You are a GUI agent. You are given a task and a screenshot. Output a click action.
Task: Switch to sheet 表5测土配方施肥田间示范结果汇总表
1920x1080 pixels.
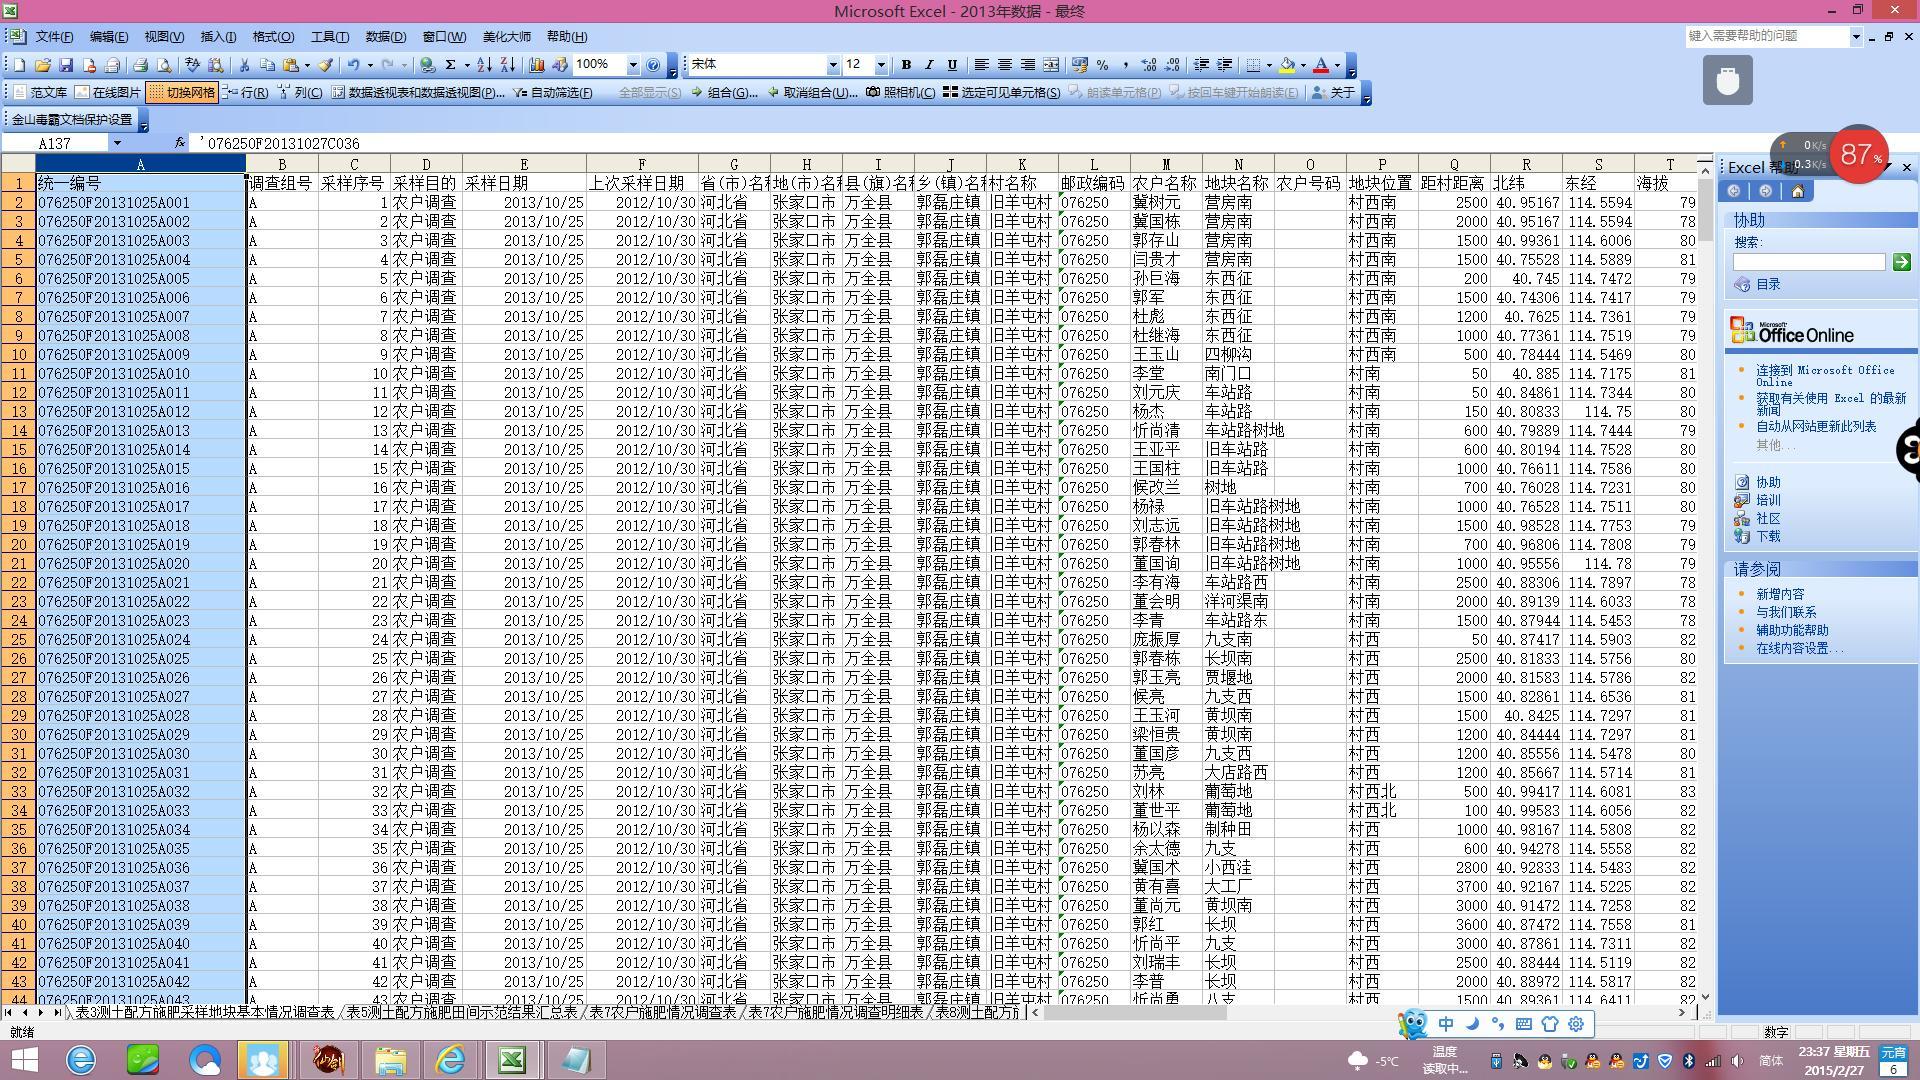coord(461,1012)
